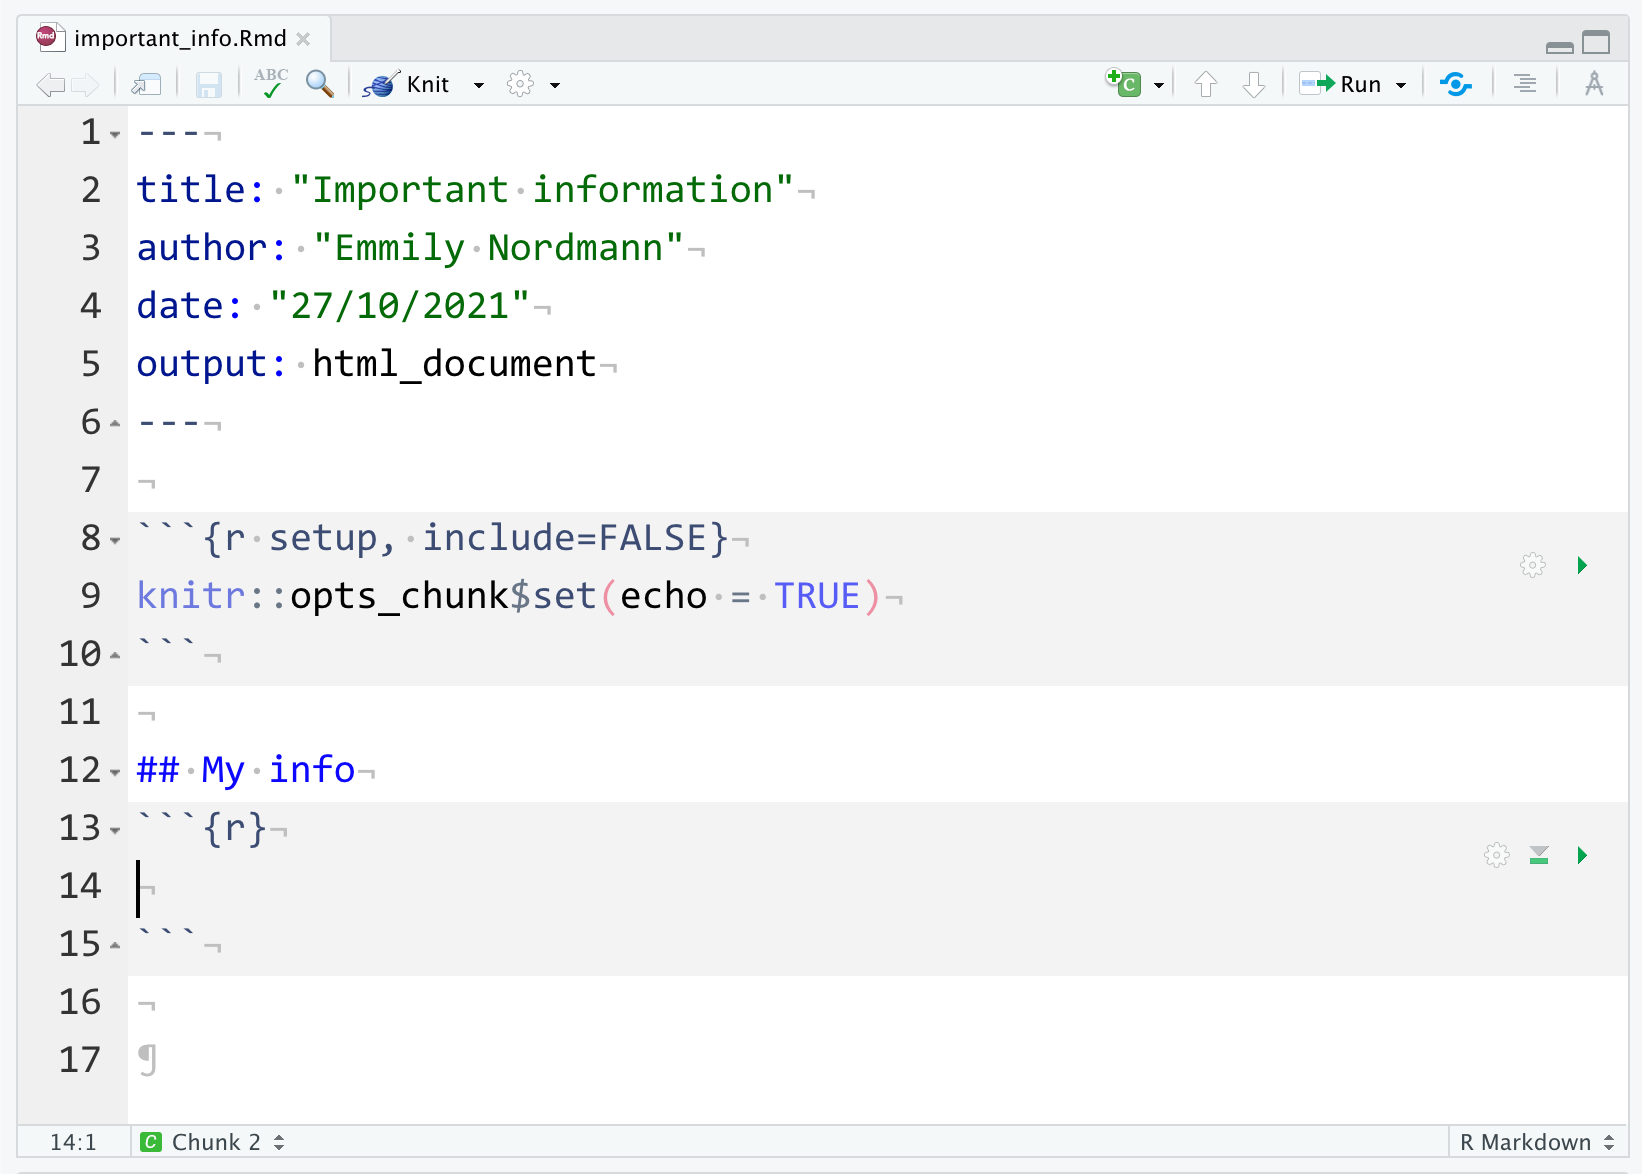1642x1174 pixels.
Task: Click html_document output value
Action: click(454, 363)
